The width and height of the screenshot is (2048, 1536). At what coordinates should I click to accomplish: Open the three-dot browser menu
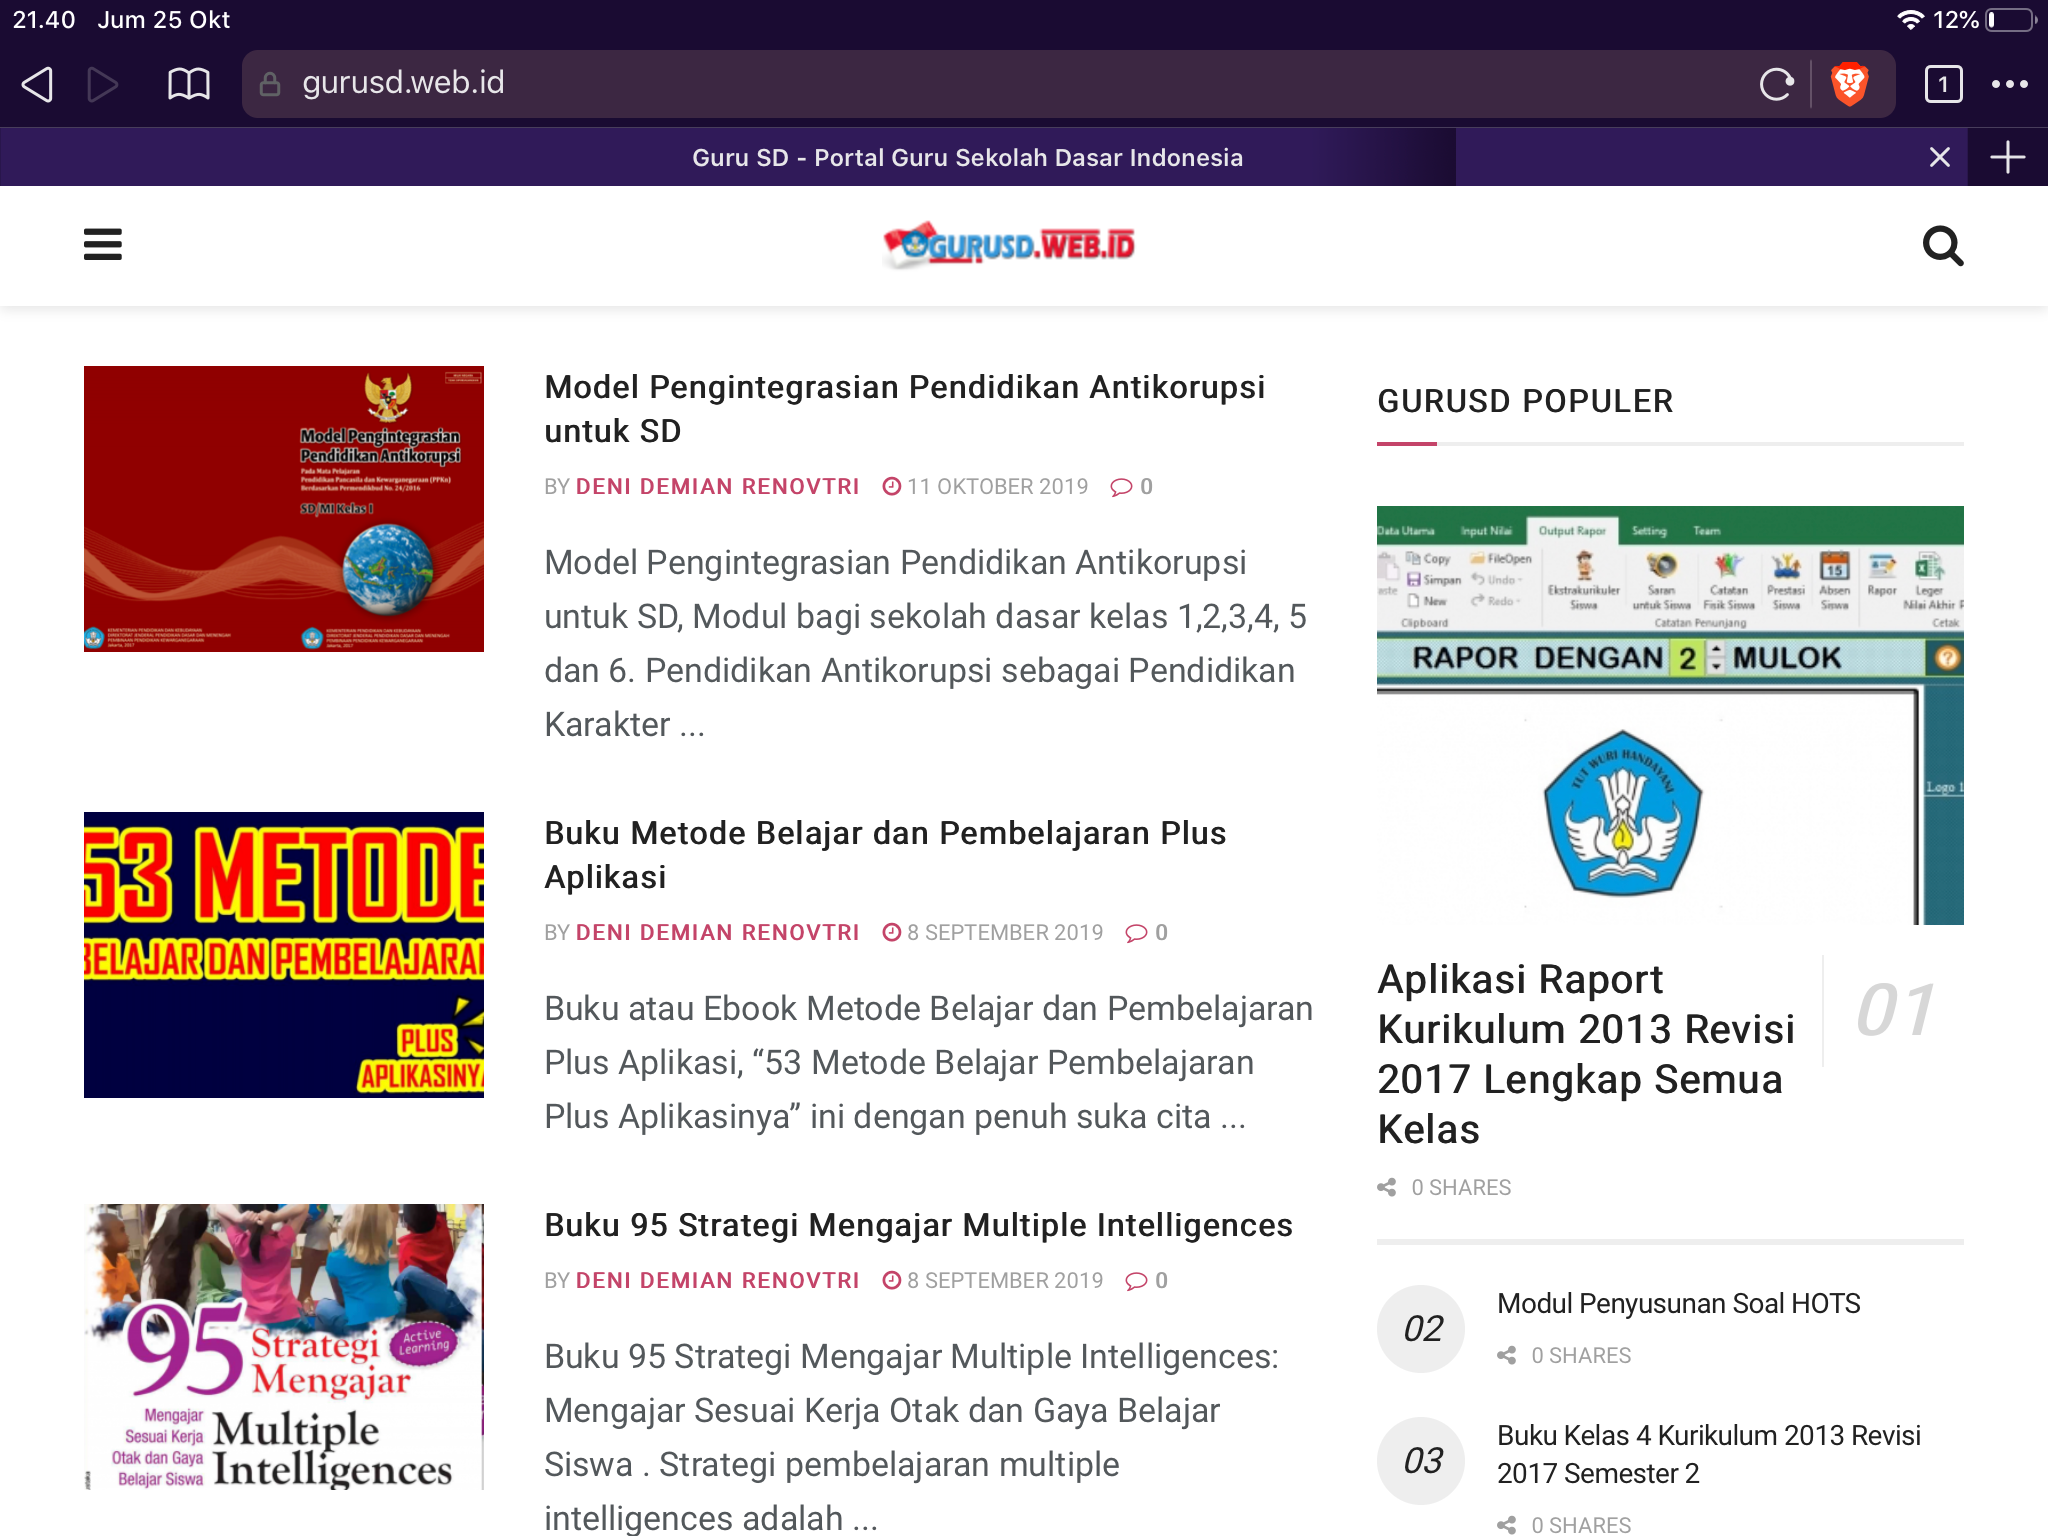click(x=2009, y=84)
